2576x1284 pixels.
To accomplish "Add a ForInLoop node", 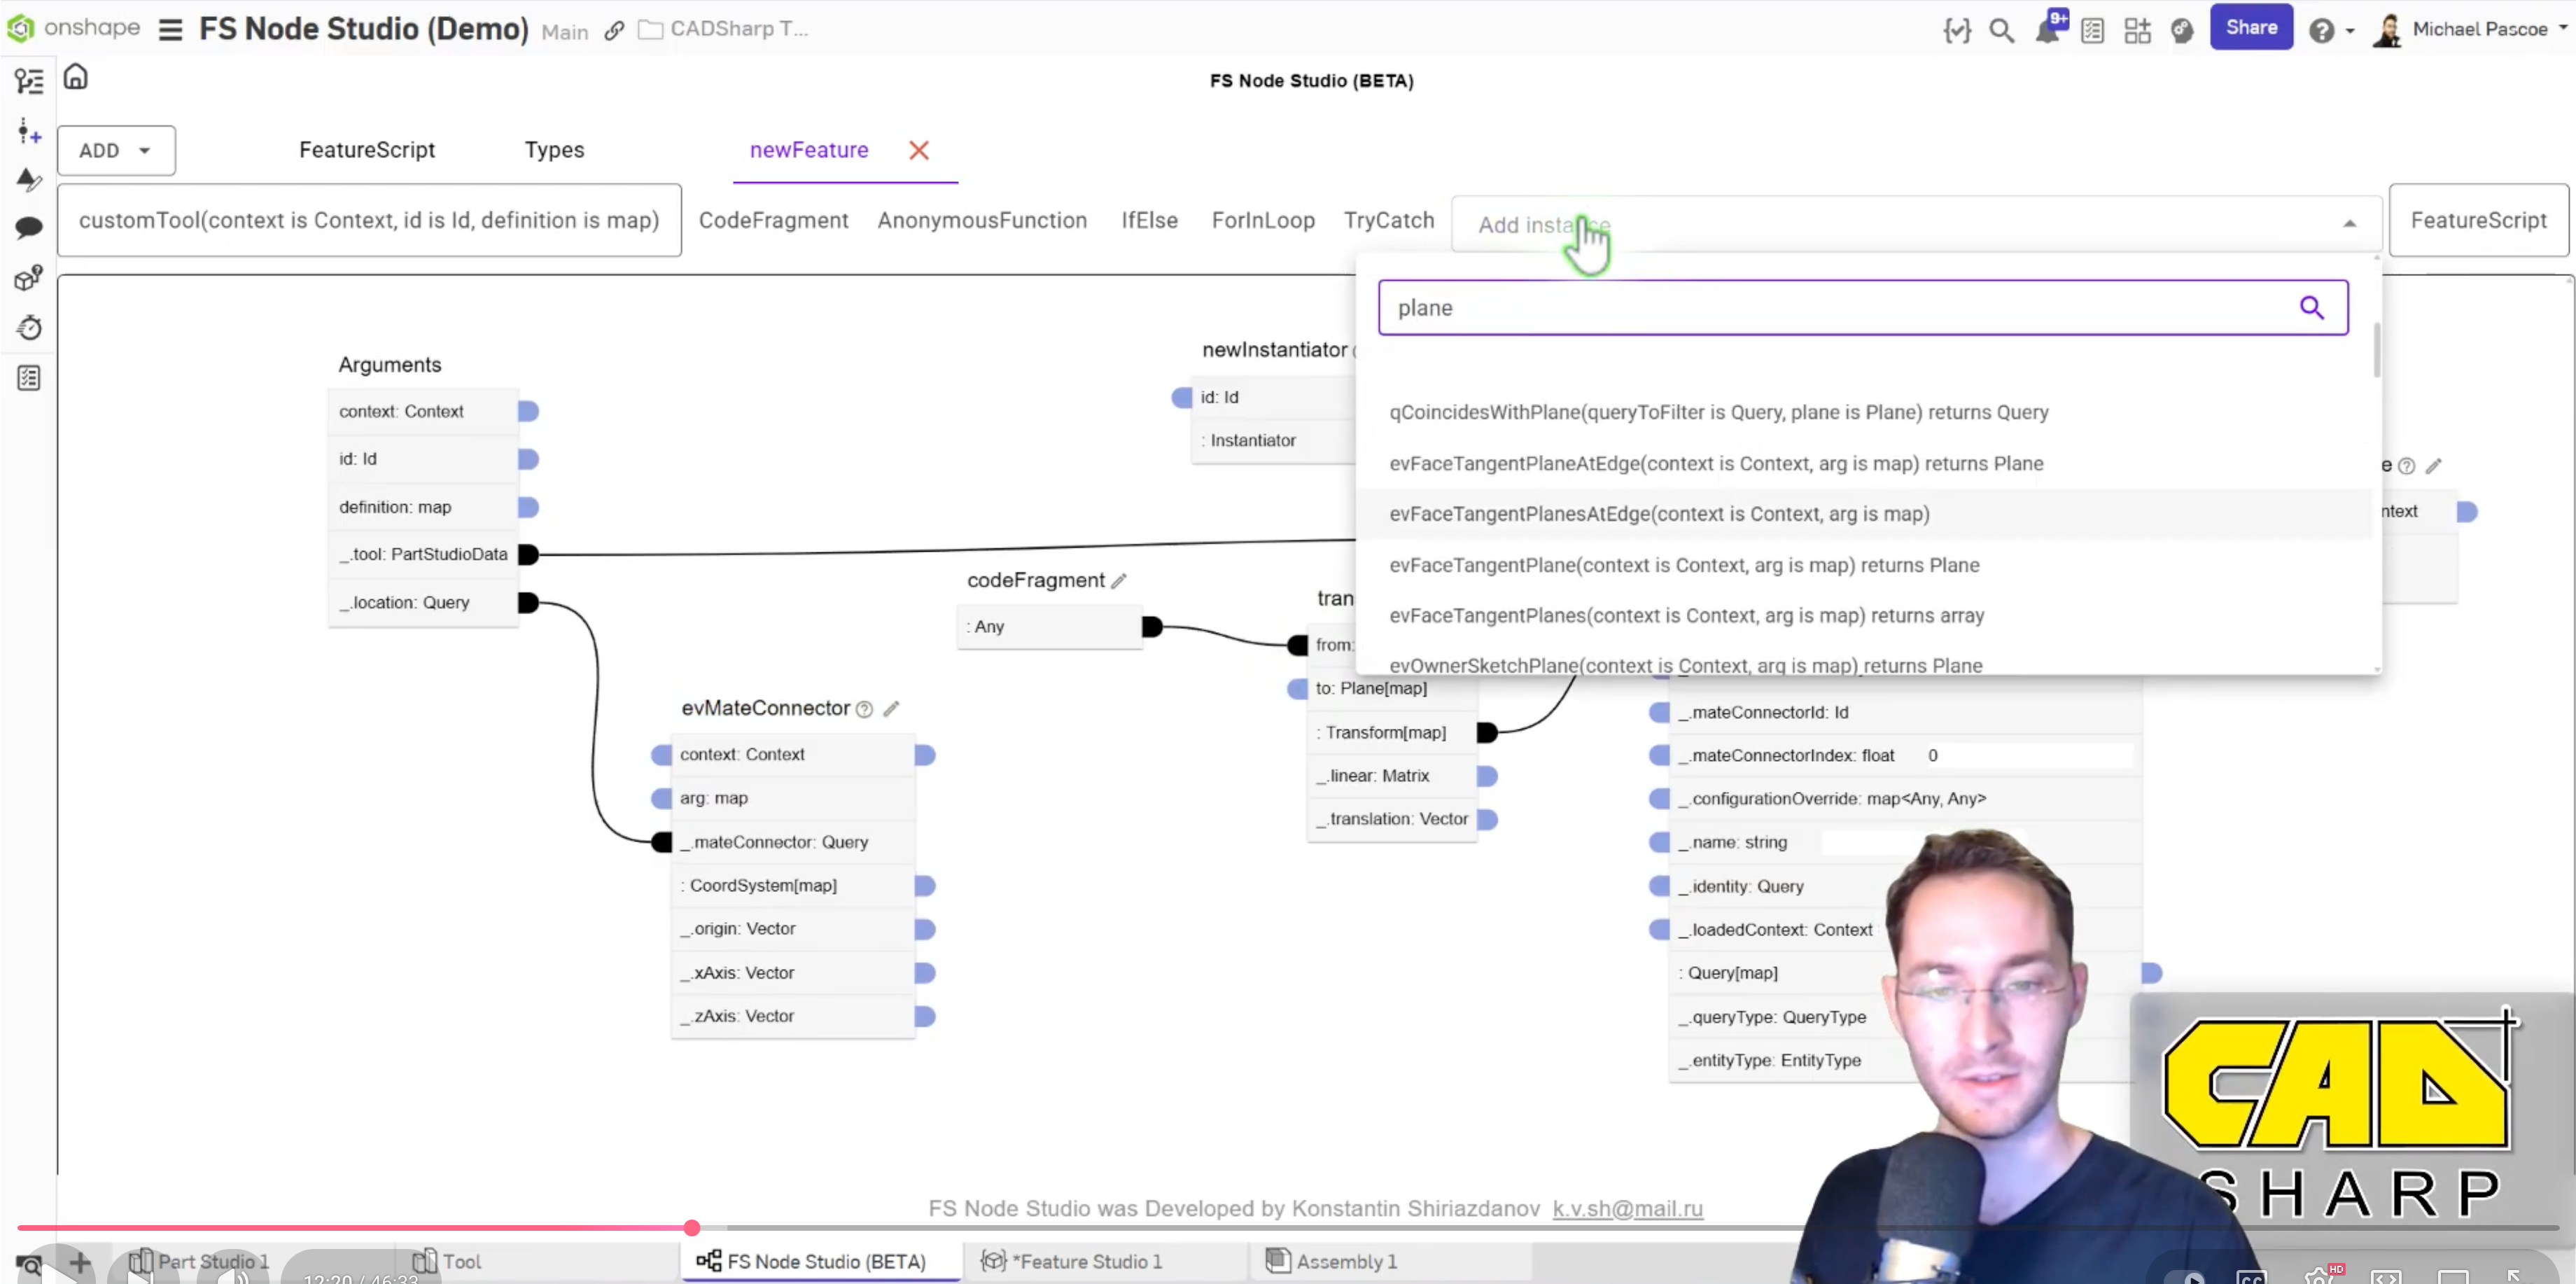I will tap(1263, 220).
